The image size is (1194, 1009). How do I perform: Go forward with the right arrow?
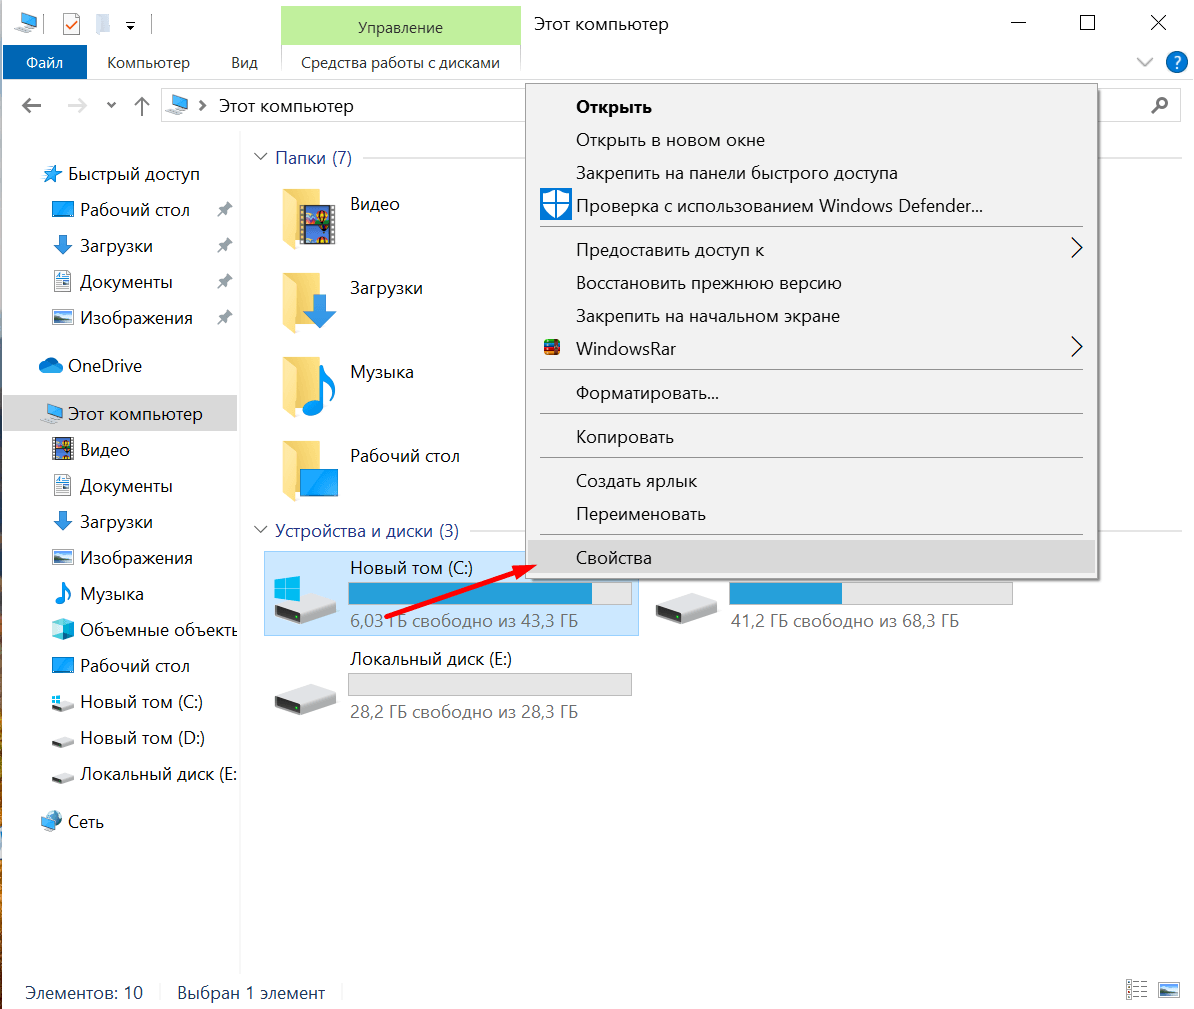click(x=77, y=106)
